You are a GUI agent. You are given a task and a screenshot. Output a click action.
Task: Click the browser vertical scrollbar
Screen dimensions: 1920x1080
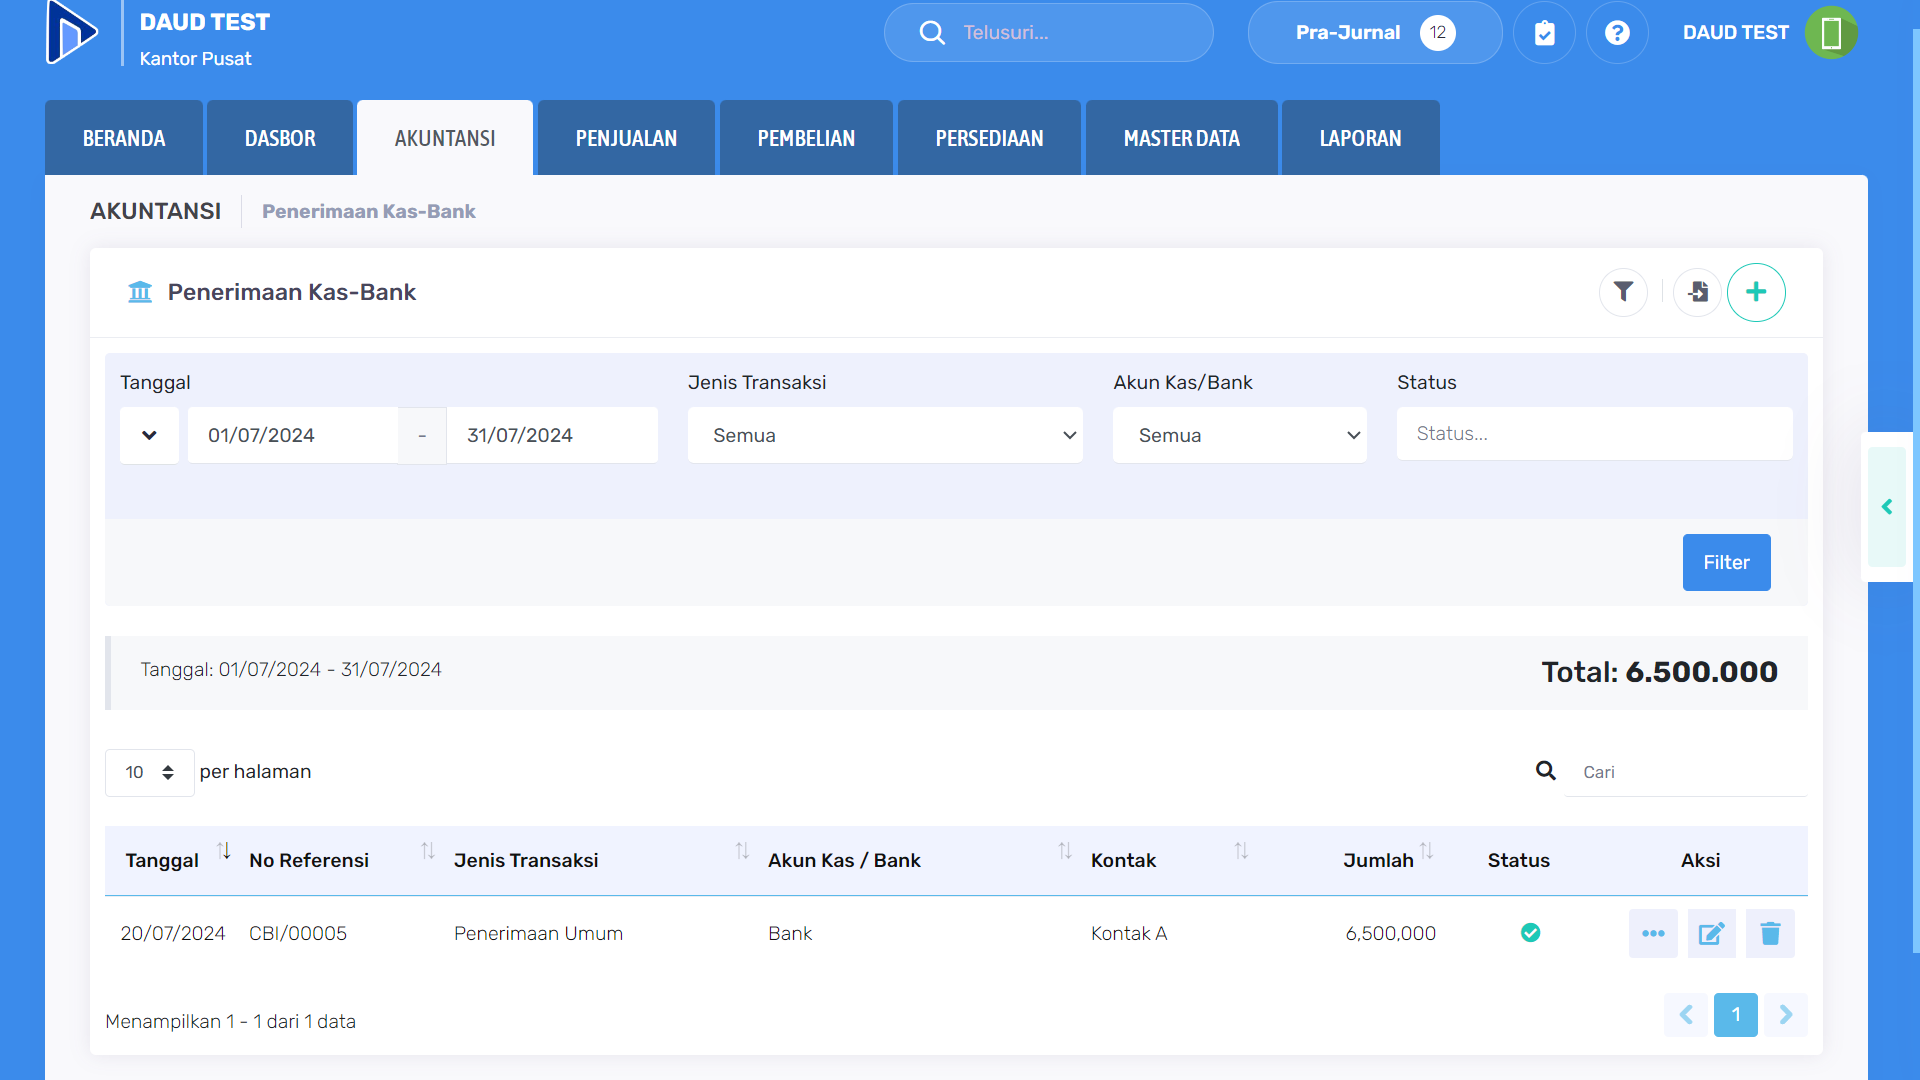tap(1916, 490)
